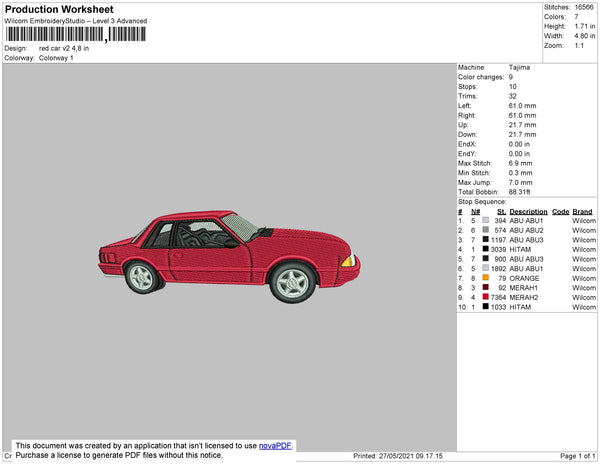Select the MERAH2 red color swatch
The width and height of the screenshot is (600, 464).
pos(485,297)
